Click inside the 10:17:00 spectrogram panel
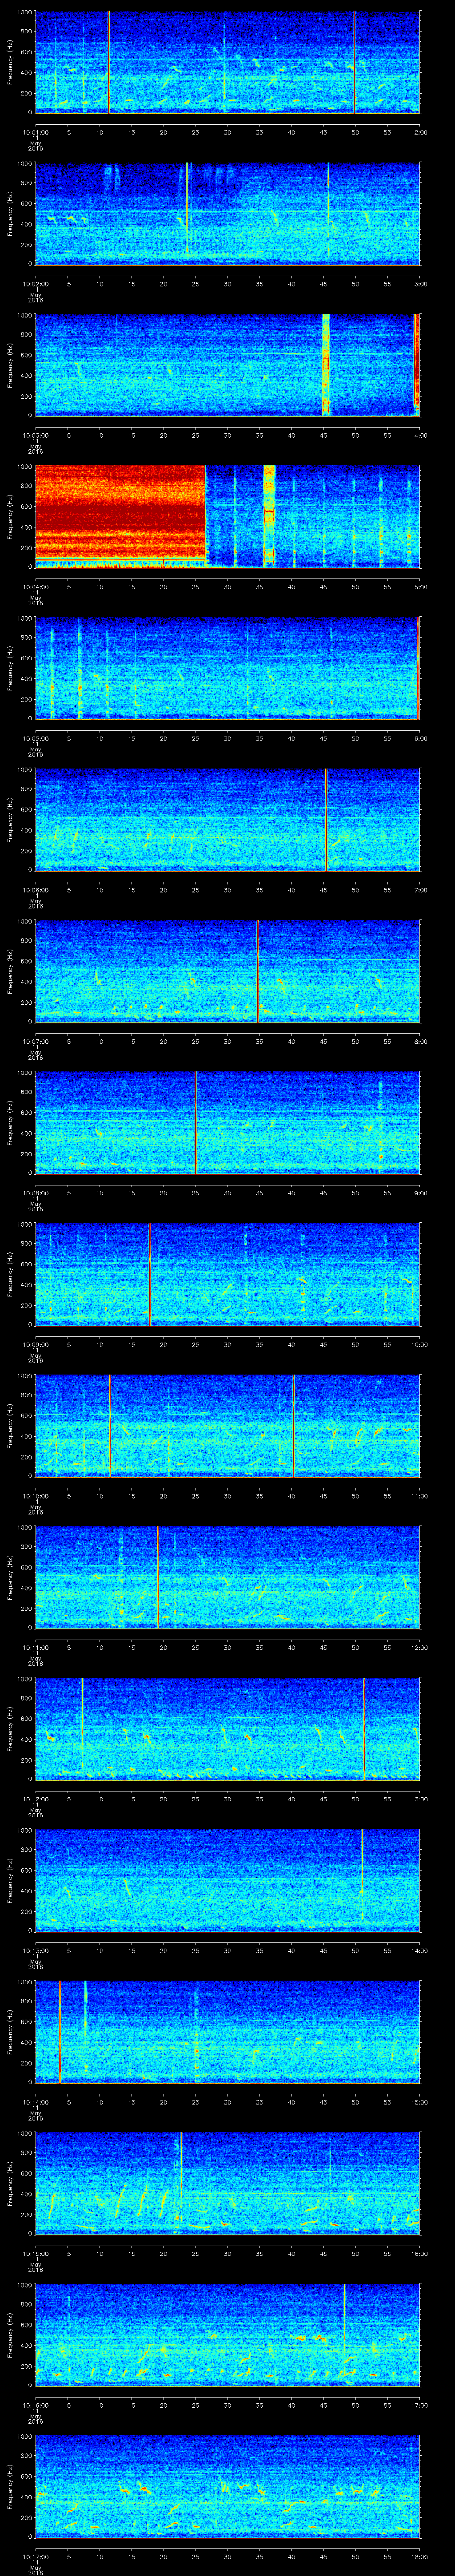Image resolution: width=455 pixels, height=2576 pixels. (227, 2486)
